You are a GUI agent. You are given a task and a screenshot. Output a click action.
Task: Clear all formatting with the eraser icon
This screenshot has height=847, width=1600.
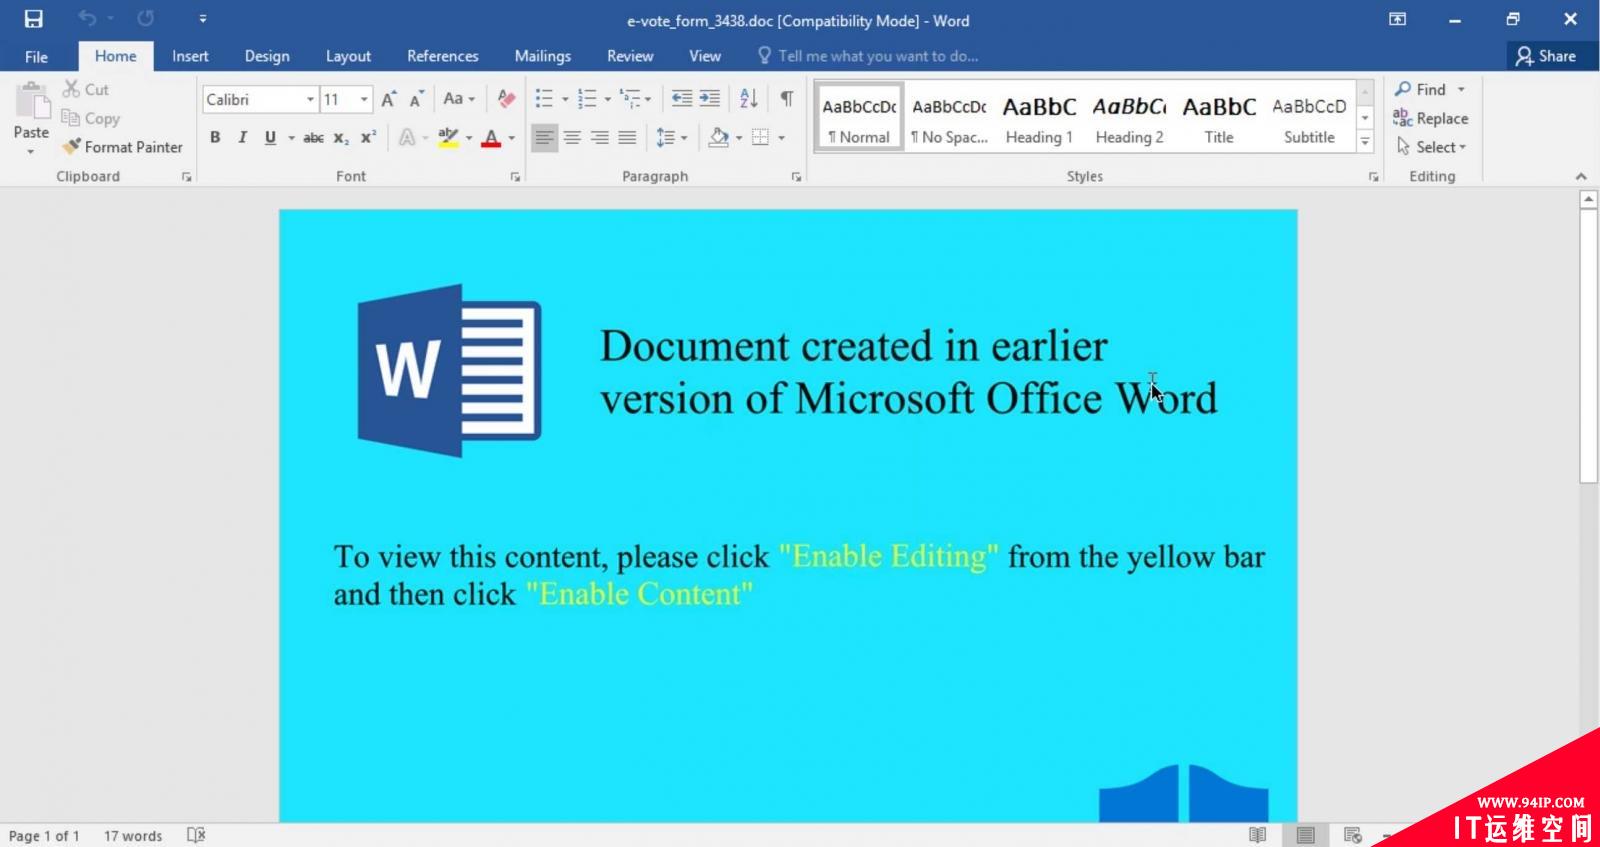tap(506, 99)
